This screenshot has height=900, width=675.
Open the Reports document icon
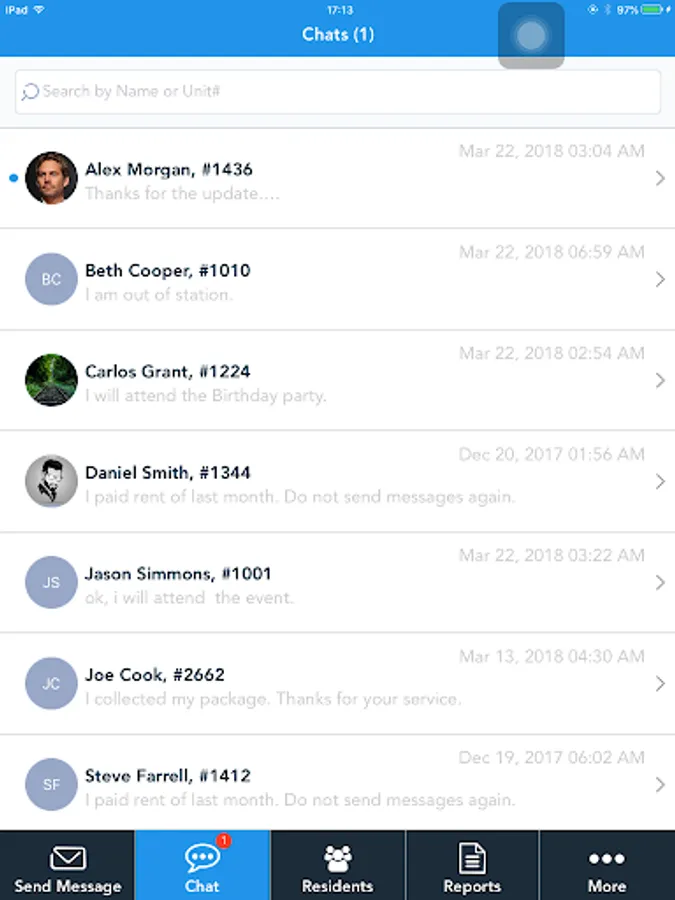pos(472,858)
